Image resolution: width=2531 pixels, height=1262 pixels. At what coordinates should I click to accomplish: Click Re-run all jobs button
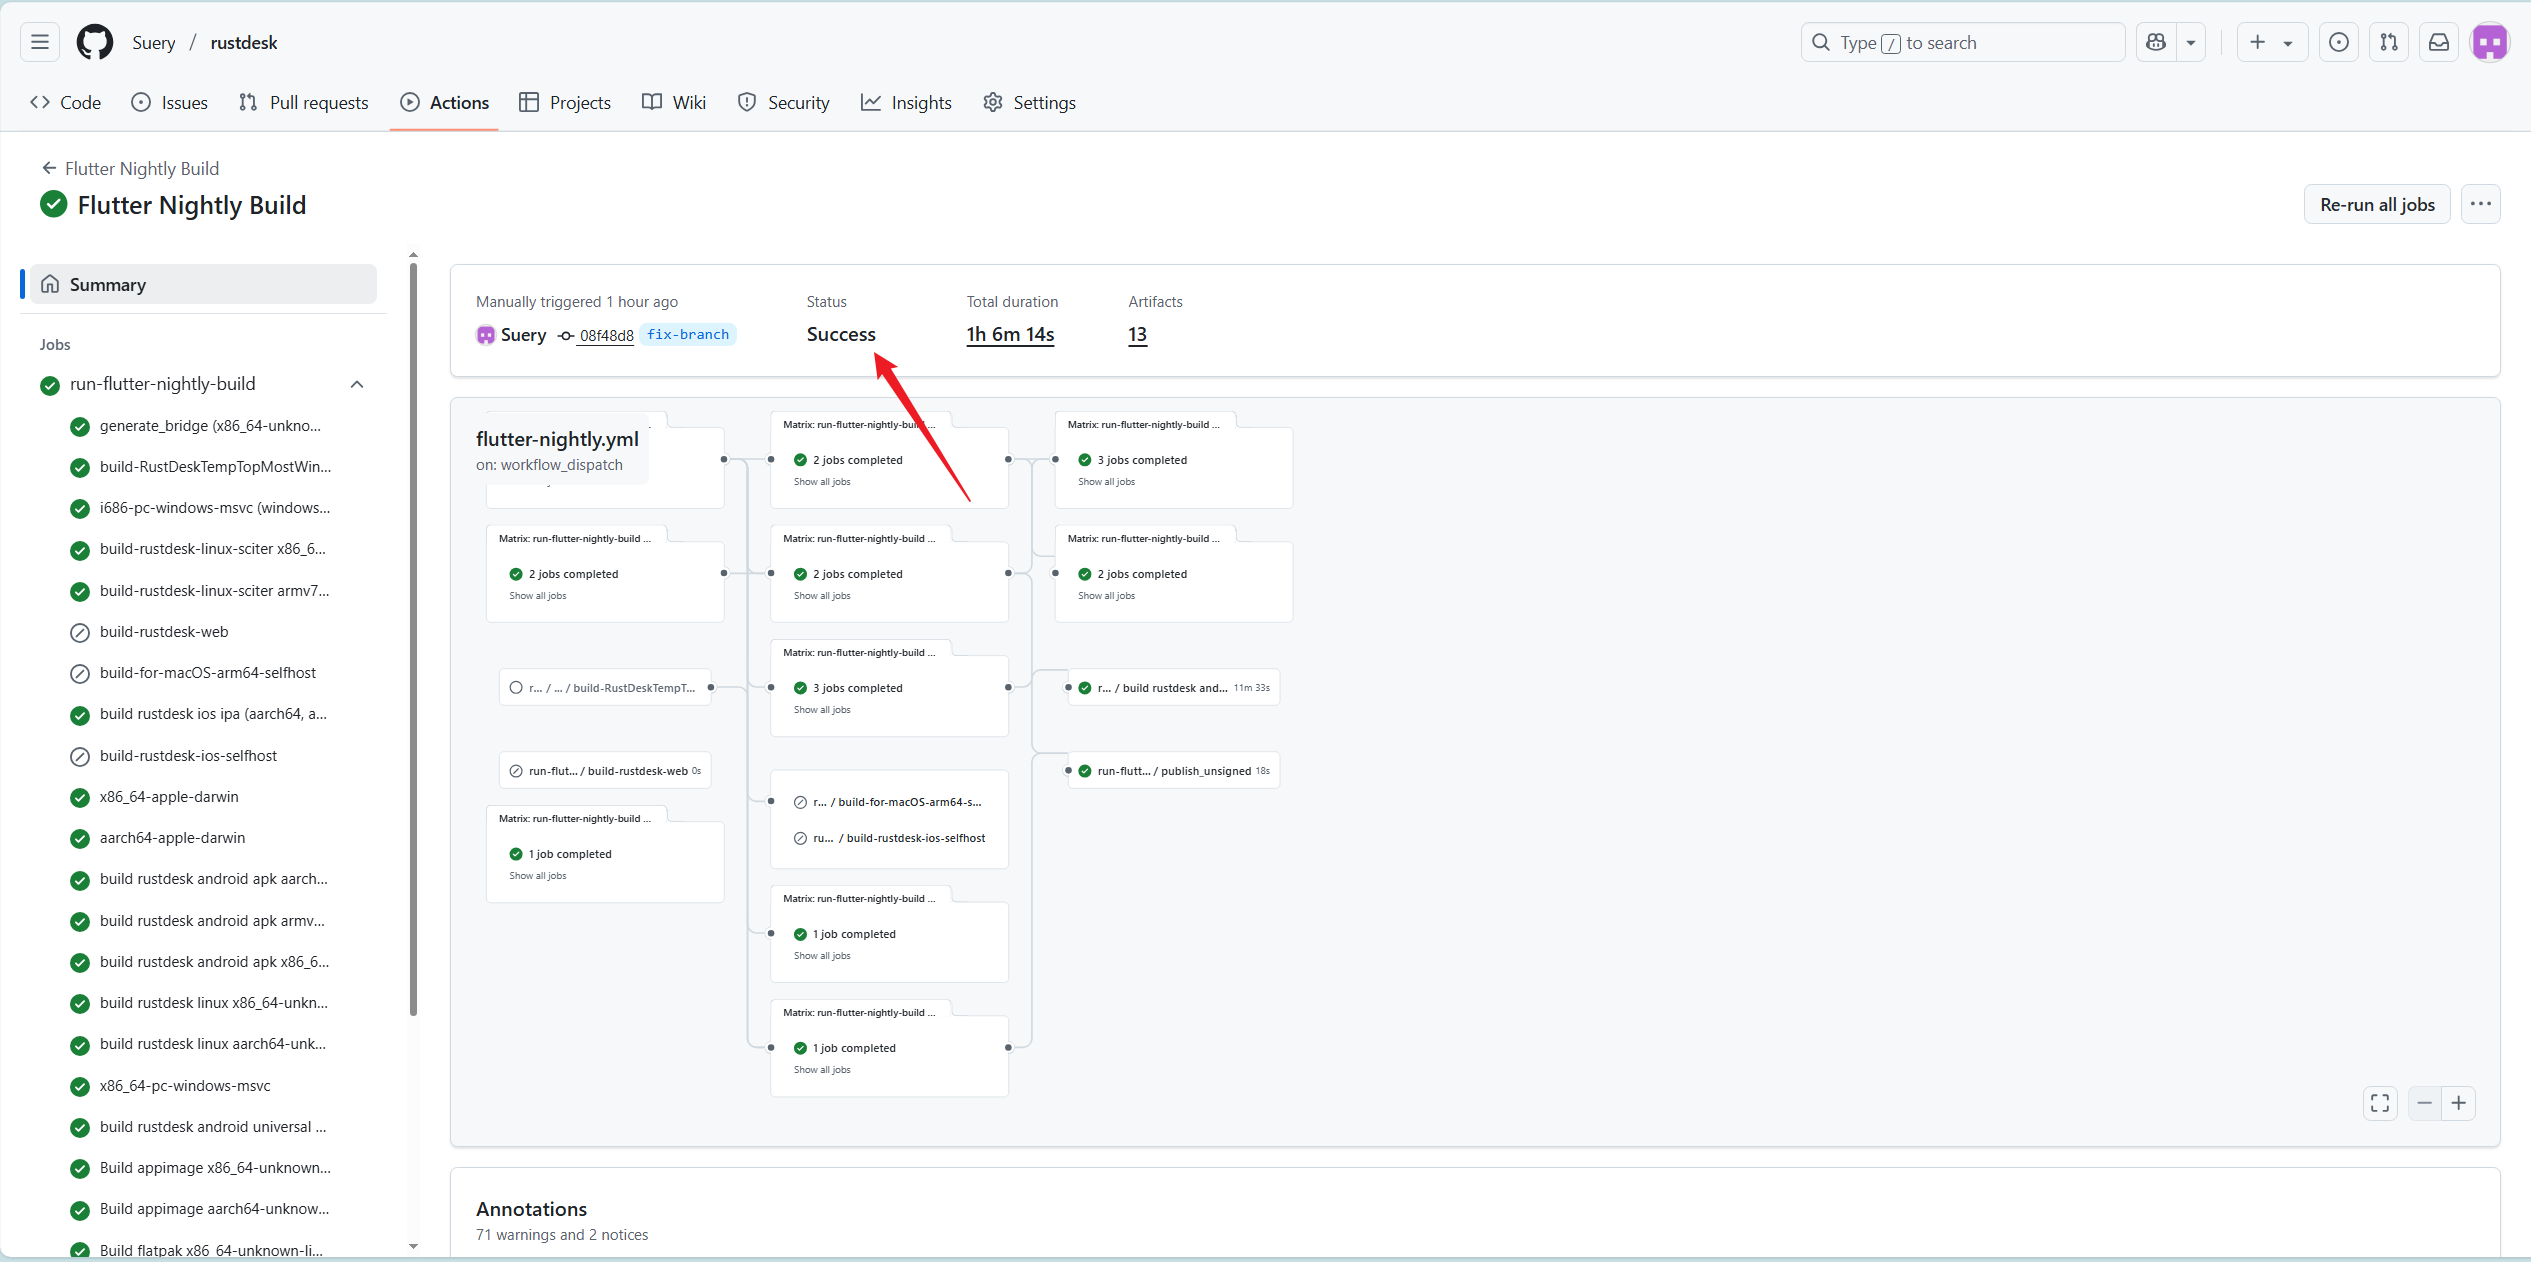click(x=2377, y=204)
